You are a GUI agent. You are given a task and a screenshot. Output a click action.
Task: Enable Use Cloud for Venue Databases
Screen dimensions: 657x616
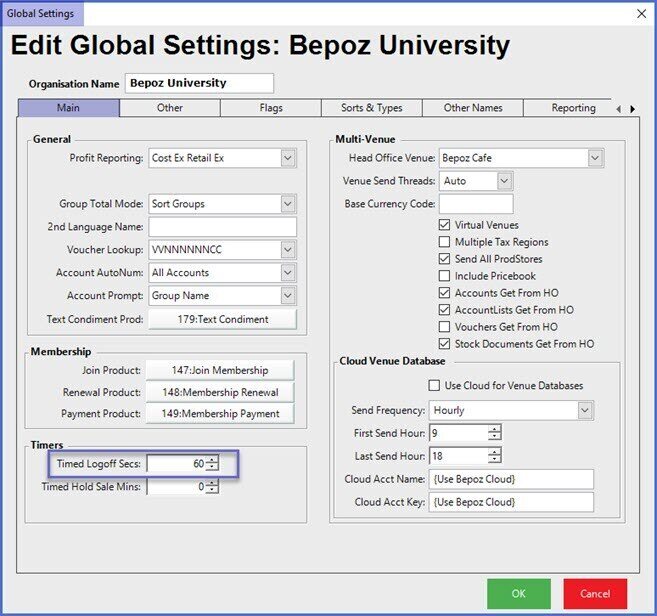[x=435, y=385]
